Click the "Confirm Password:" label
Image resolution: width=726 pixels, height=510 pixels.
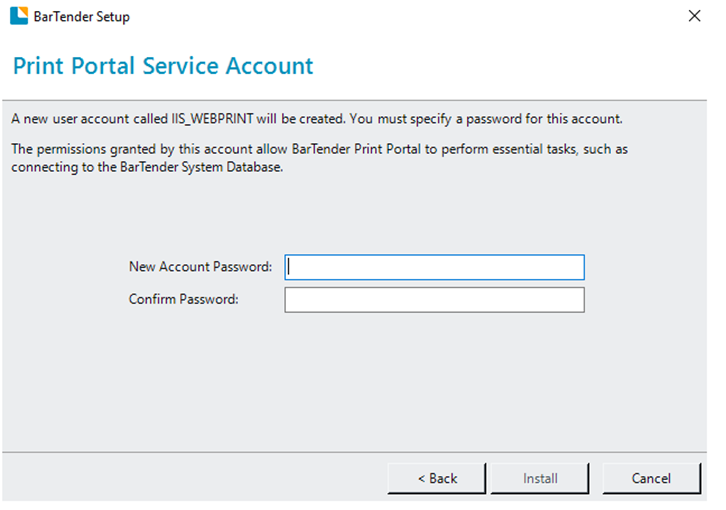(x=183, y=299)
